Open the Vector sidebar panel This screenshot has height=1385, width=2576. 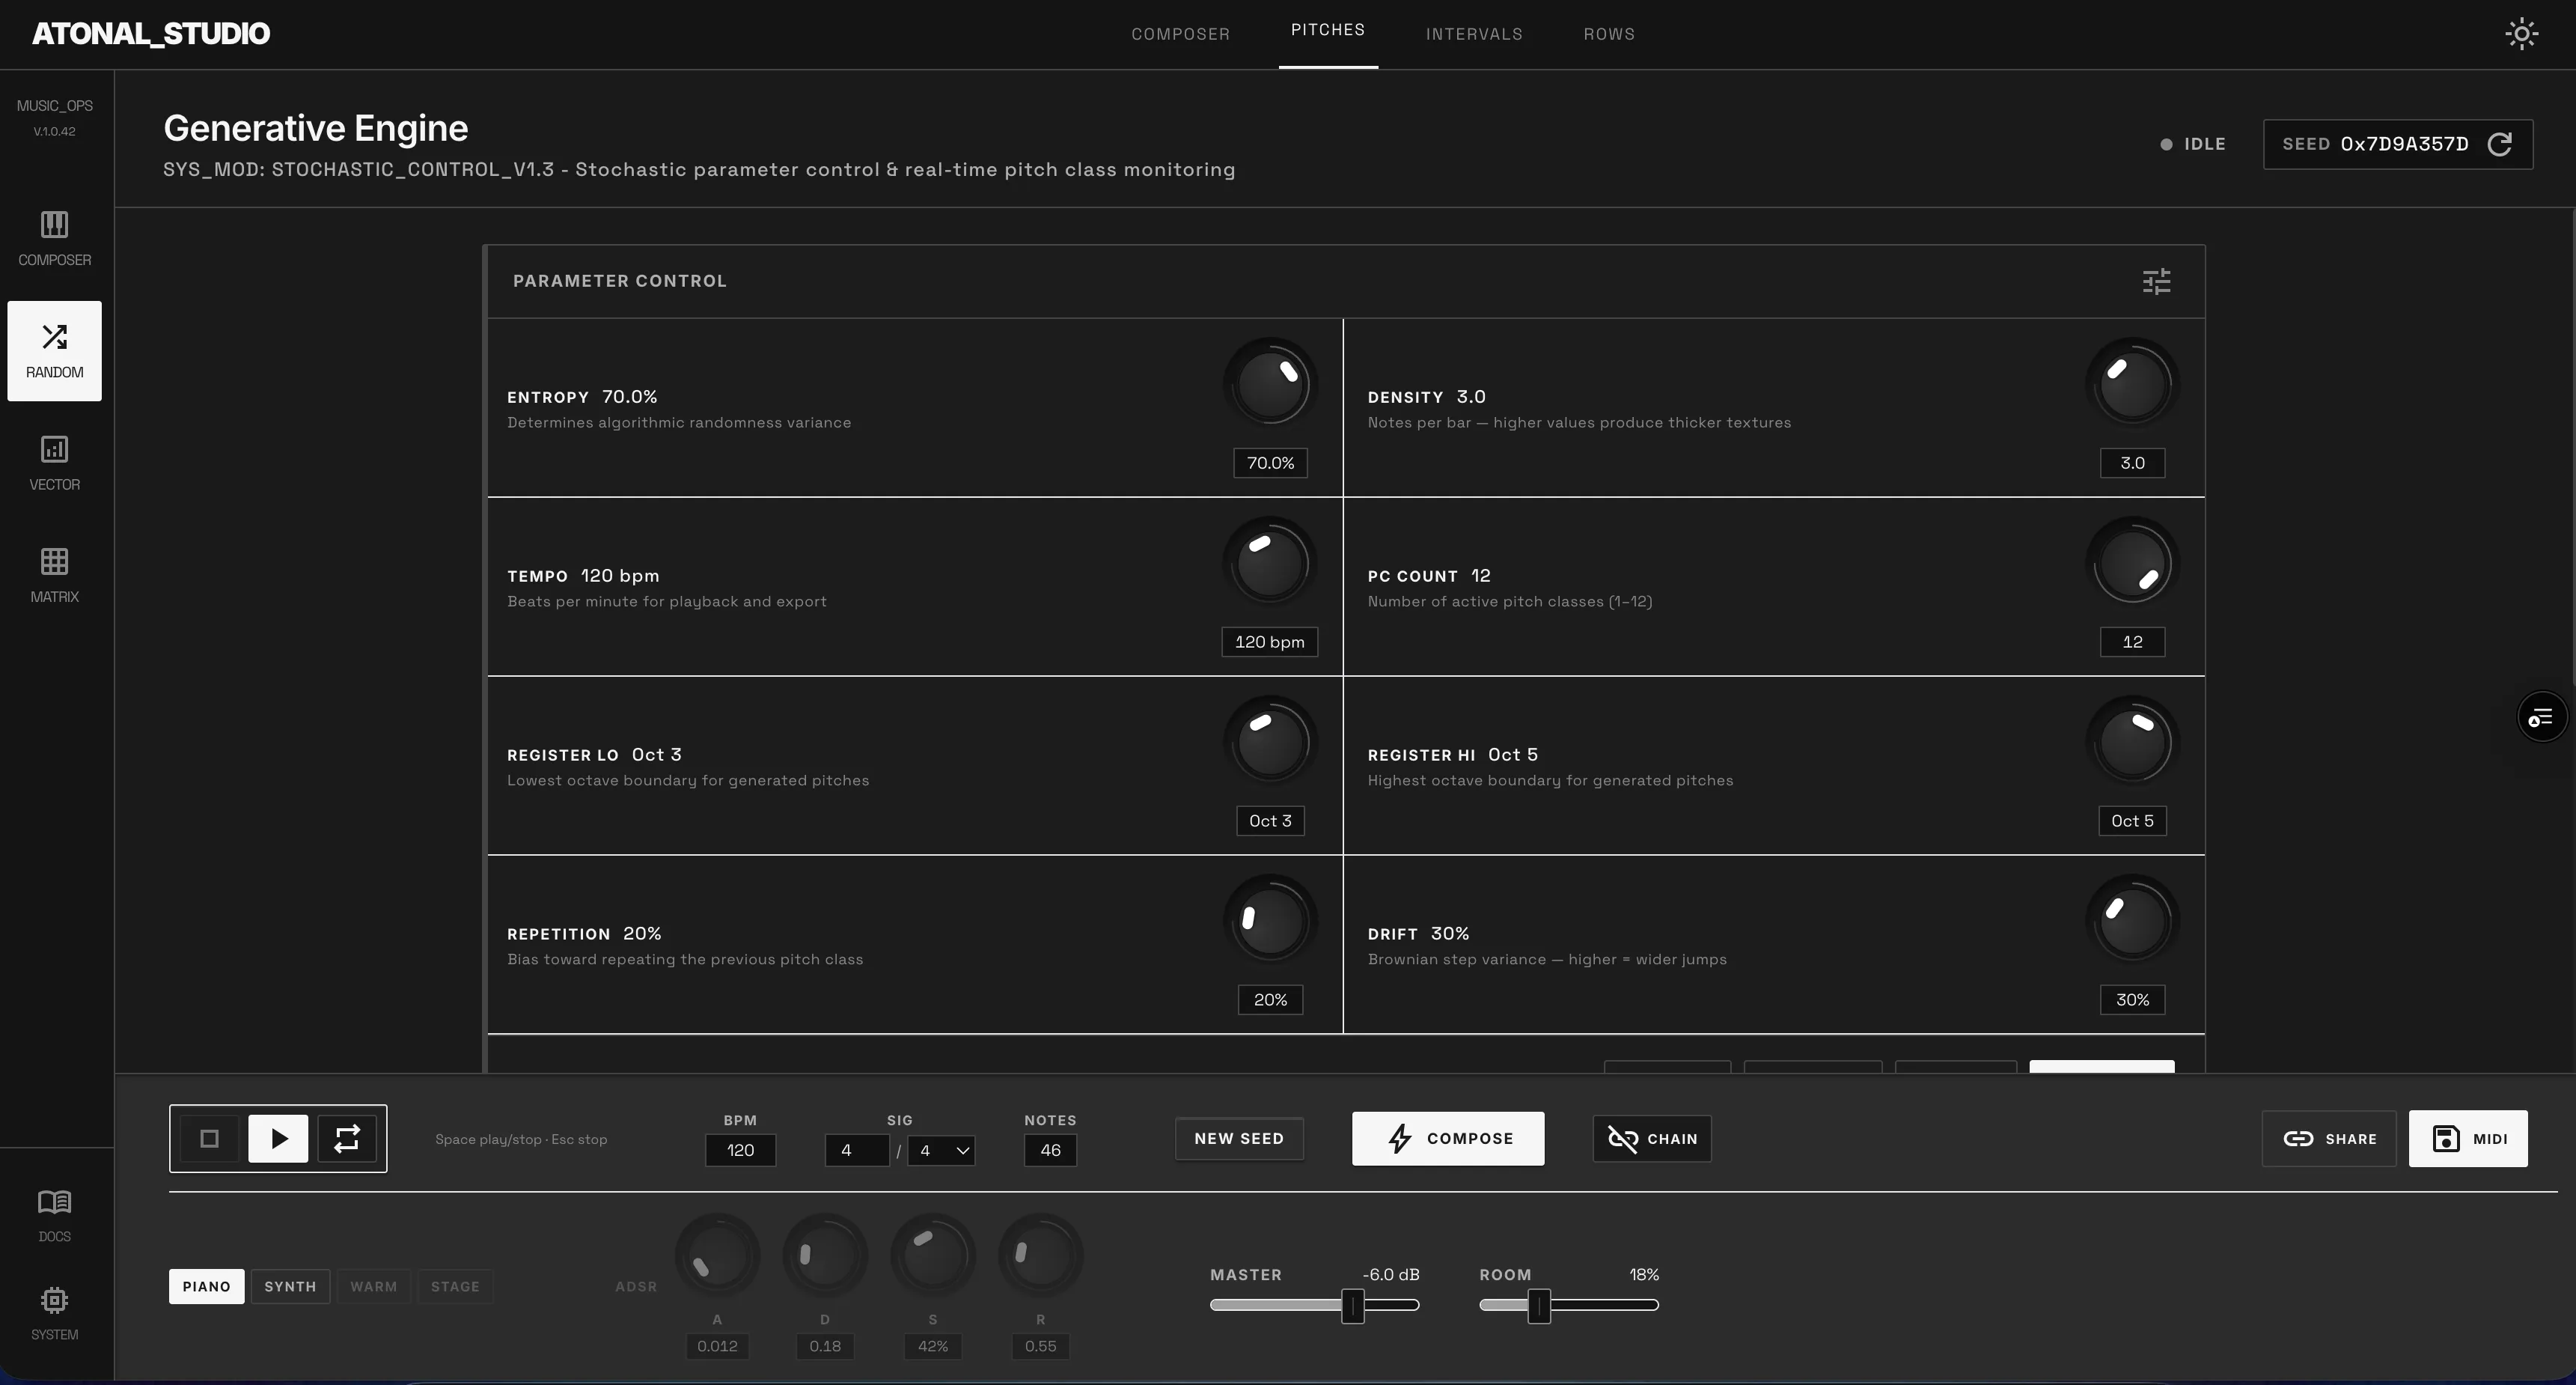[54, 463]
